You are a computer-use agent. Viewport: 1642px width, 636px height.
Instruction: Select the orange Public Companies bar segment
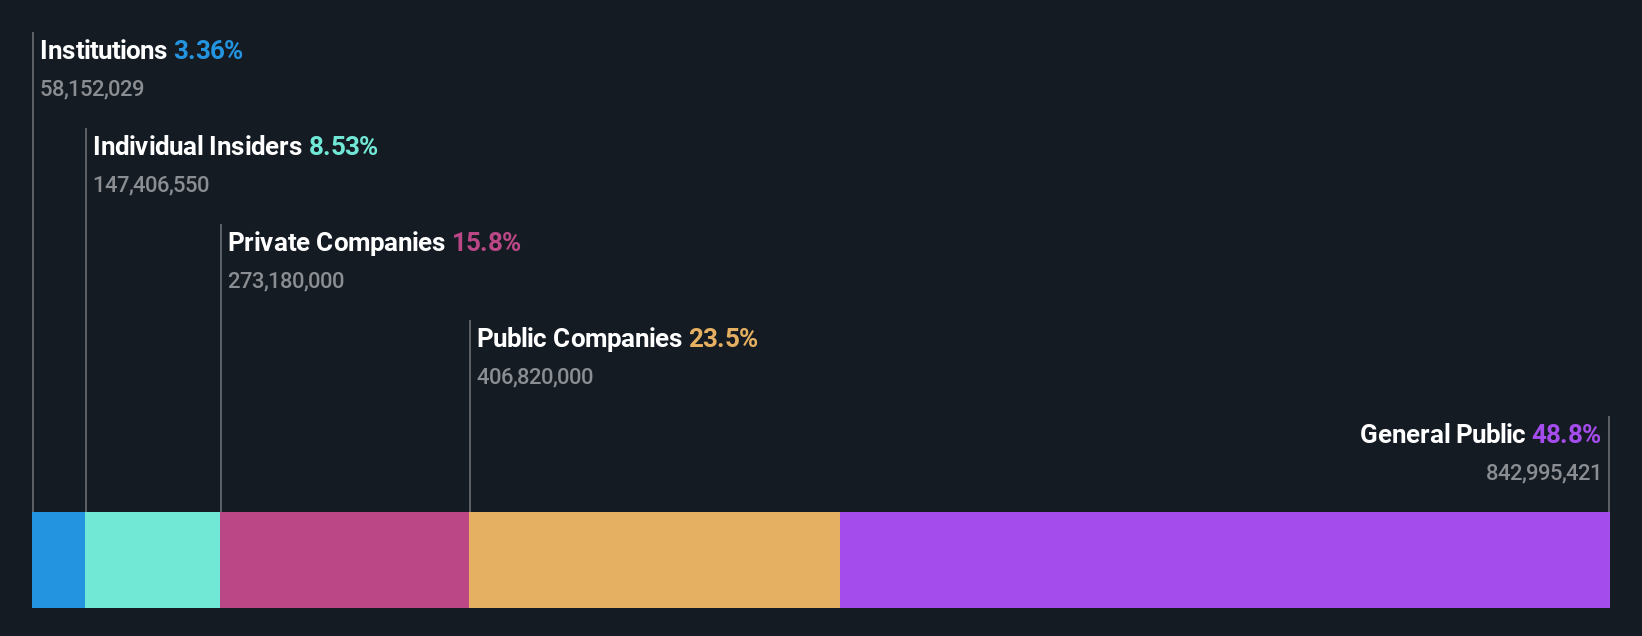click(654, 560)
